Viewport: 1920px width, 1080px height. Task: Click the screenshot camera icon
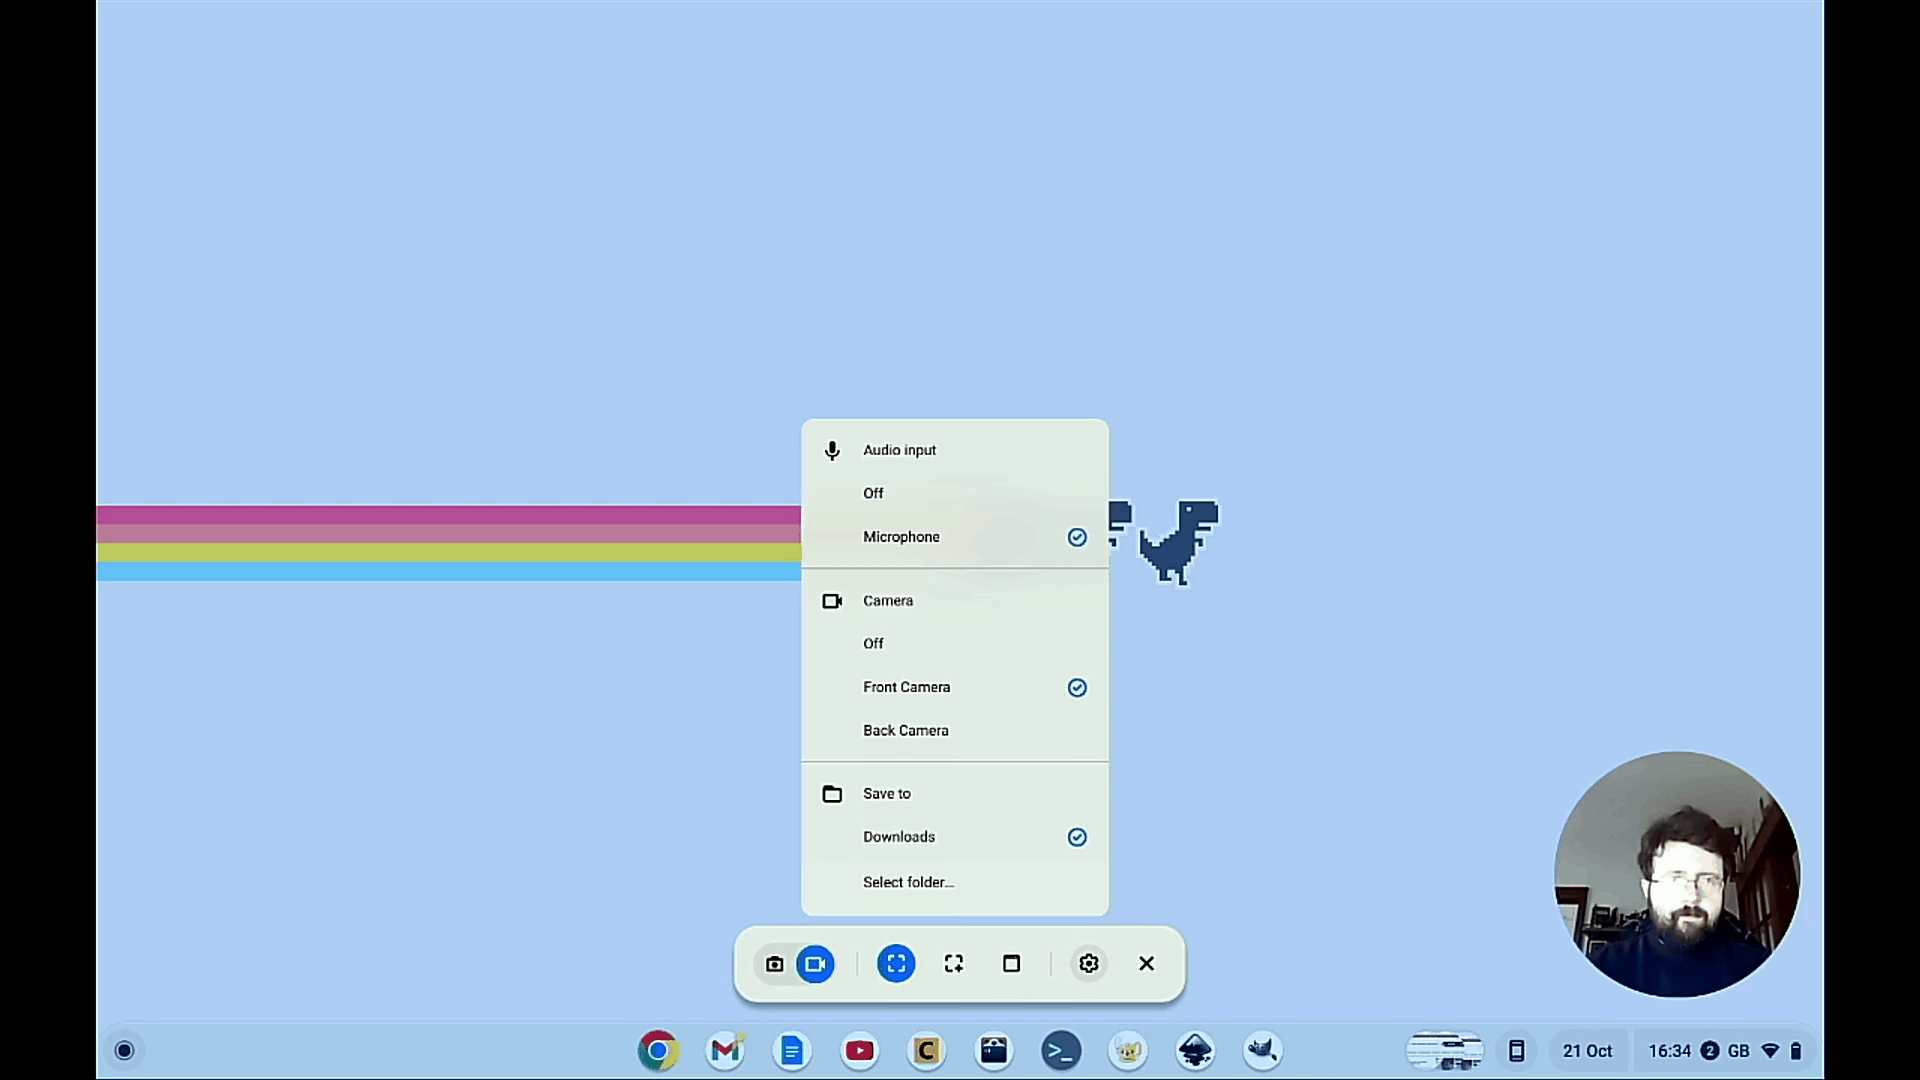coord(774,963)
